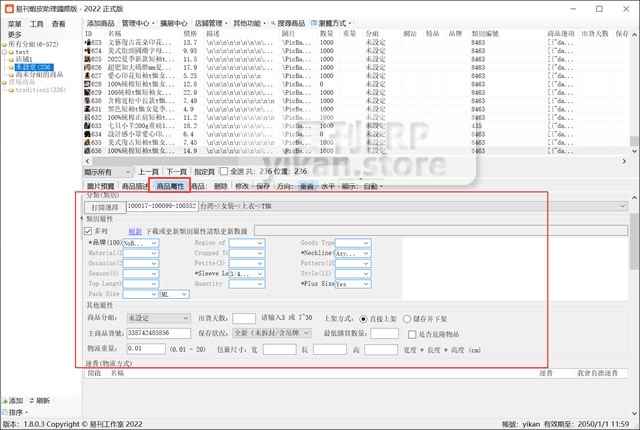640x430 pixels.
Task: Click the application icon in title bar
Action: 7,7
